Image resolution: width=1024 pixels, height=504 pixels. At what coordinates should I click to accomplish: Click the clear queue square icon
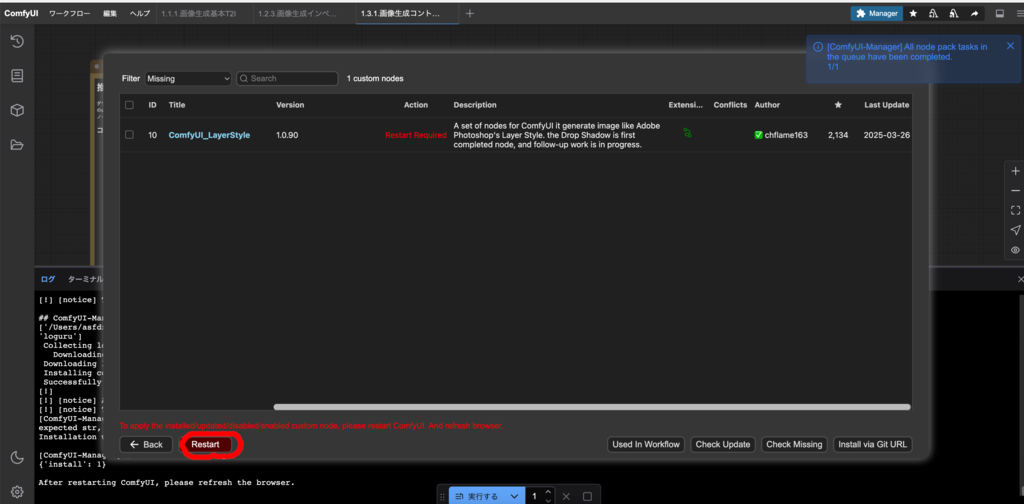[586, 496]
